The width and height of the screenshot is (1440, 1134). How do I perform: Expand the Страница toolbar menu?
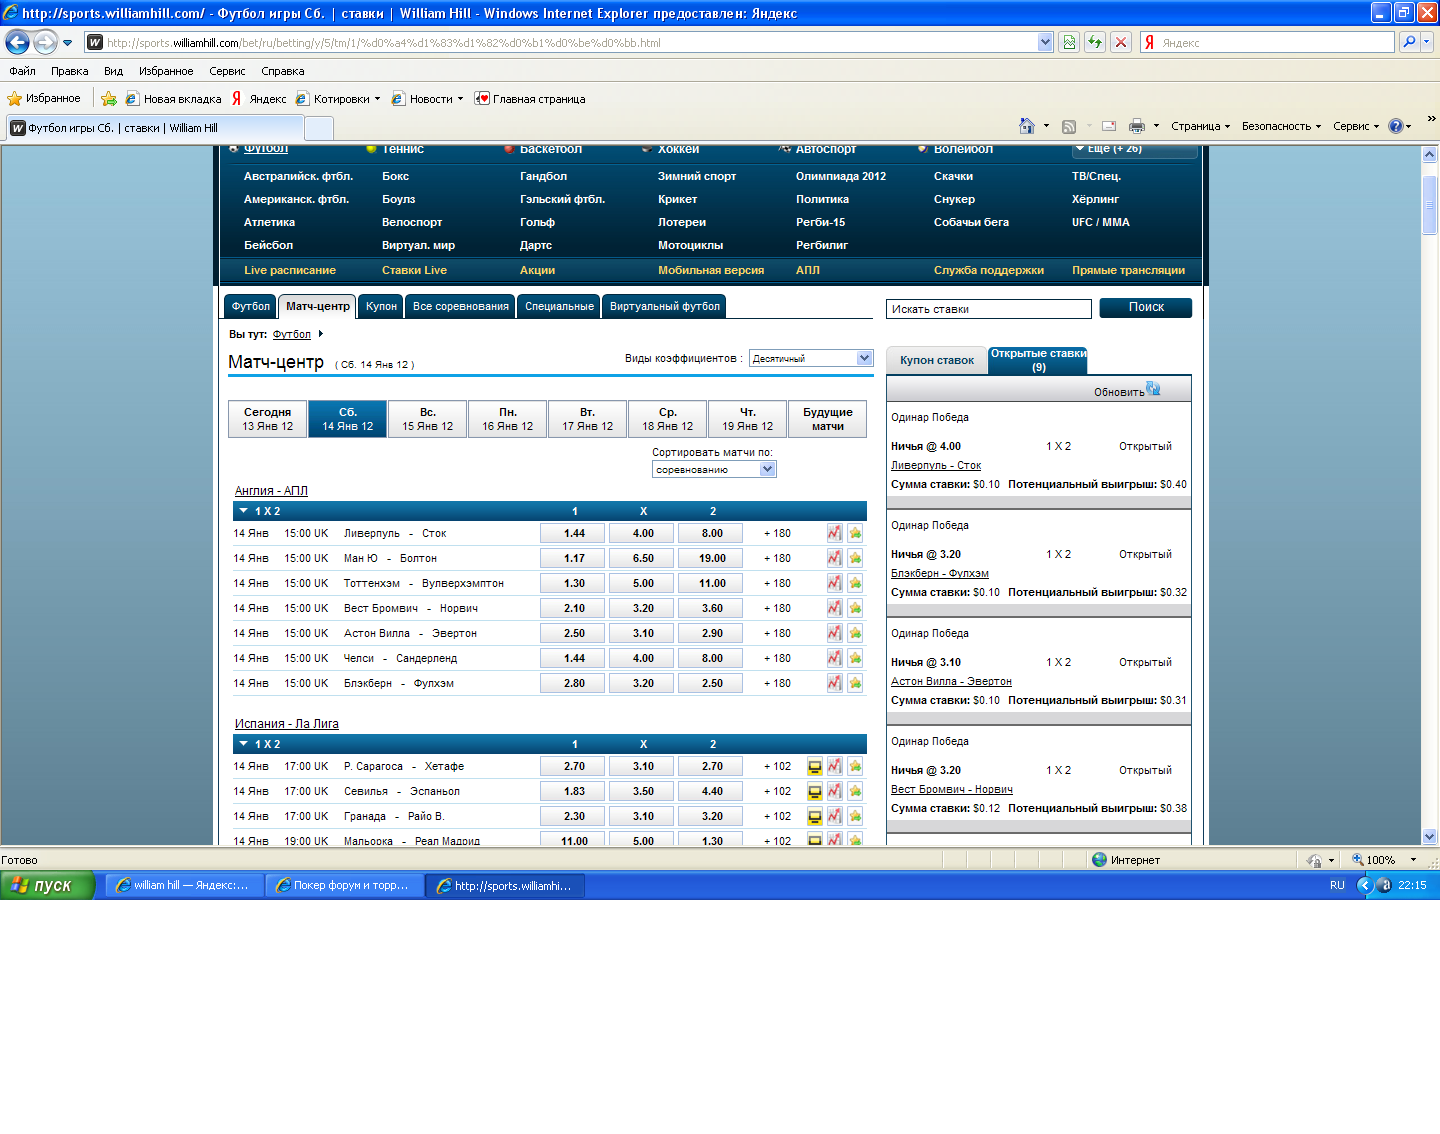[1200, 126]
